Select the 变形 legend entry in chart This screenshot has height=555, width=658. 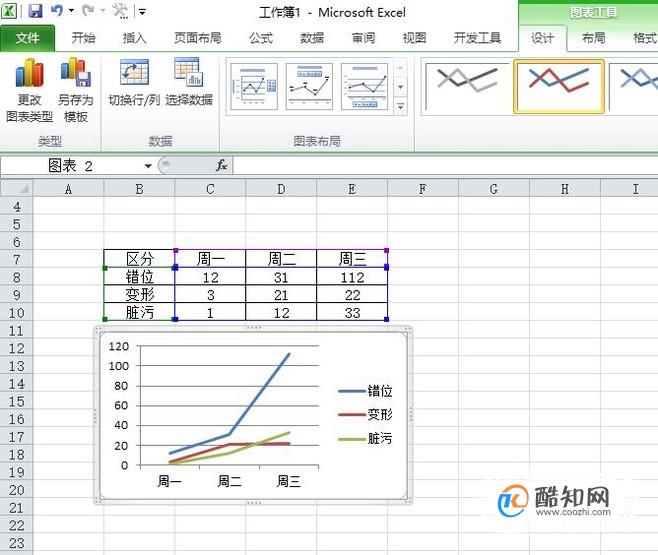pyautogui.click(x=365, y=415)
